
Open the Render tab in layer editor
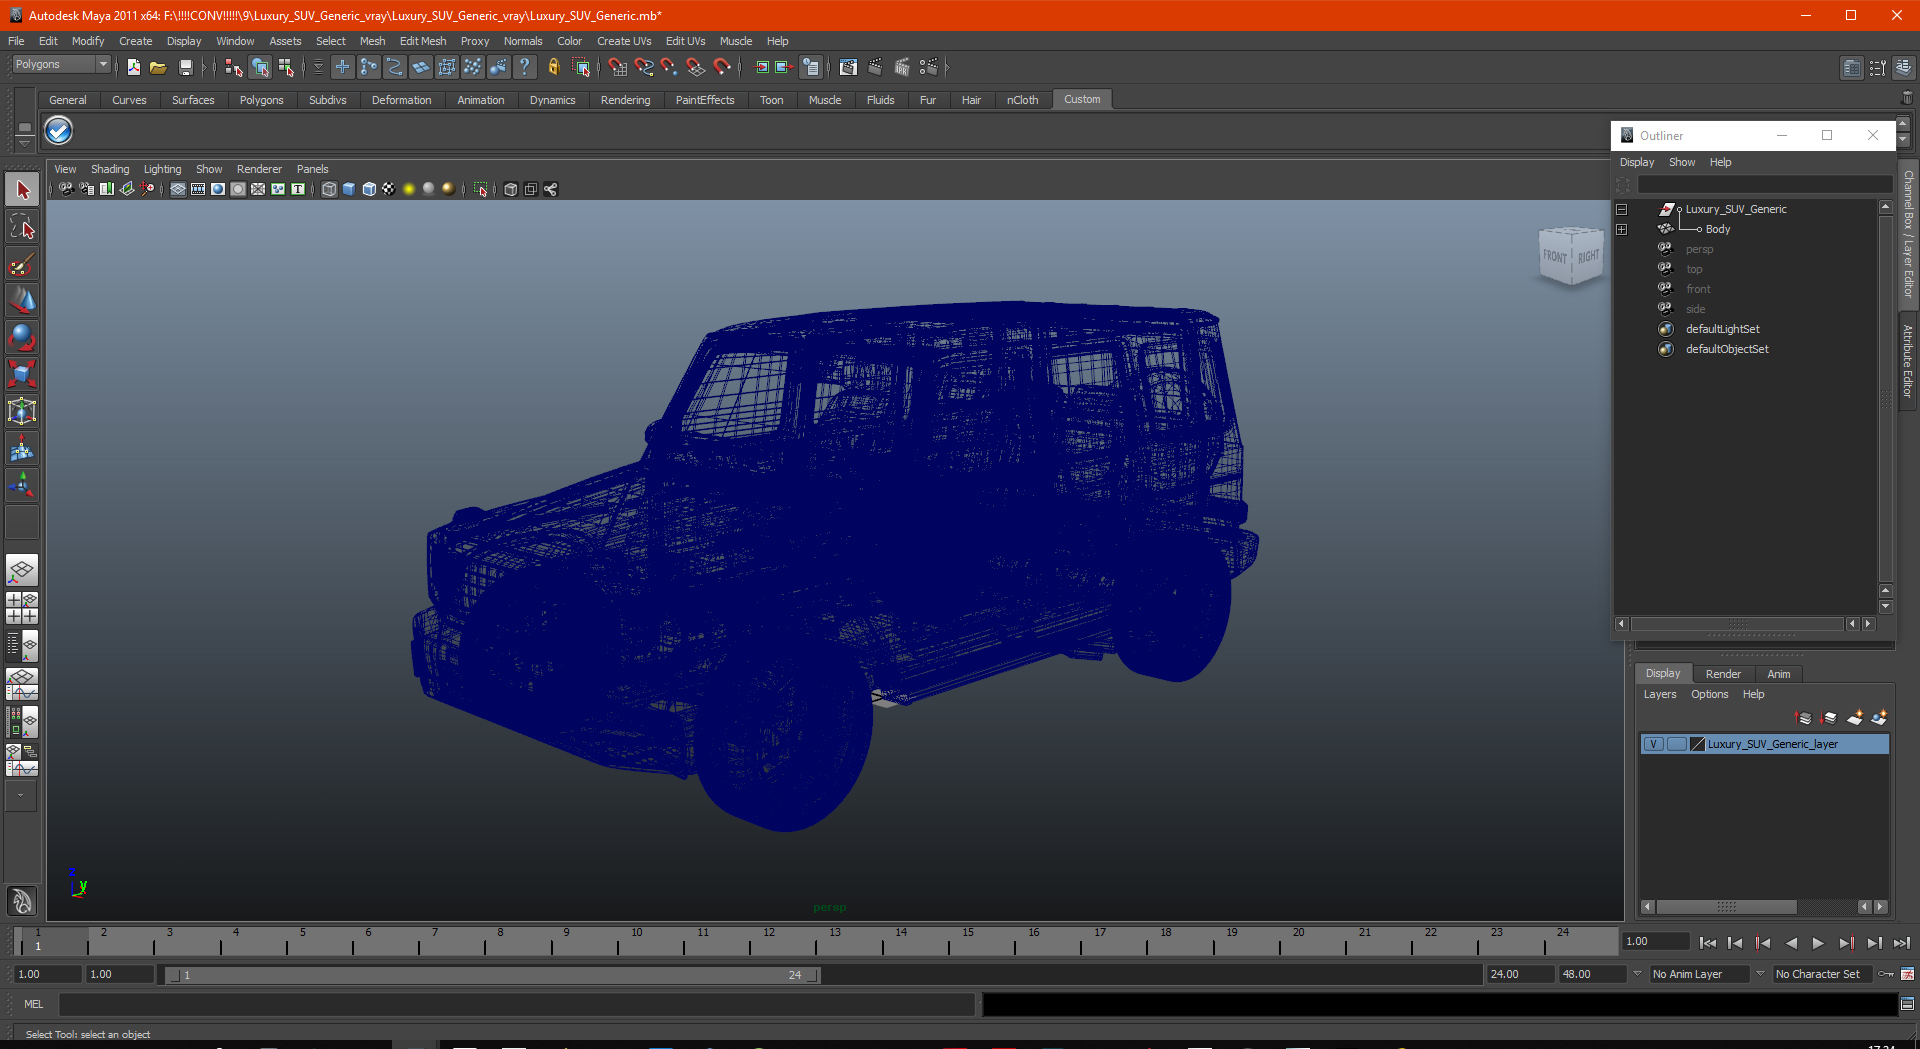click(x=1723, y=674)
